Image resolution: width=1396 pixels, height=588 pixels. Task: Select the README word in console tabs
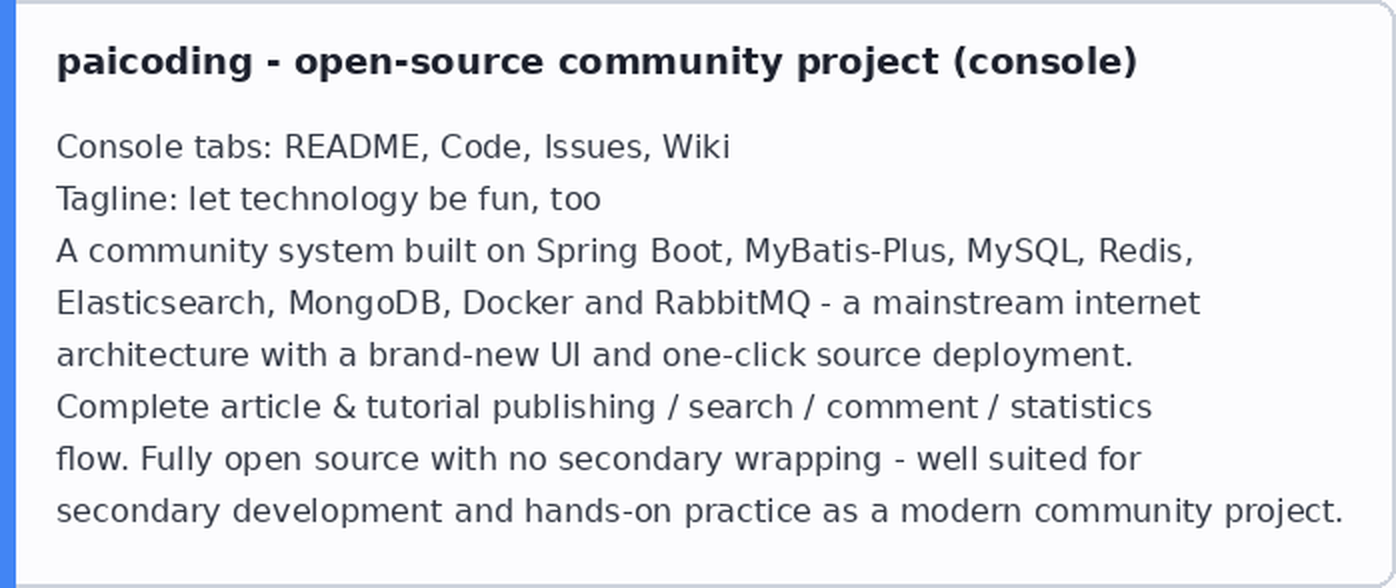click(x=352, y=147)
